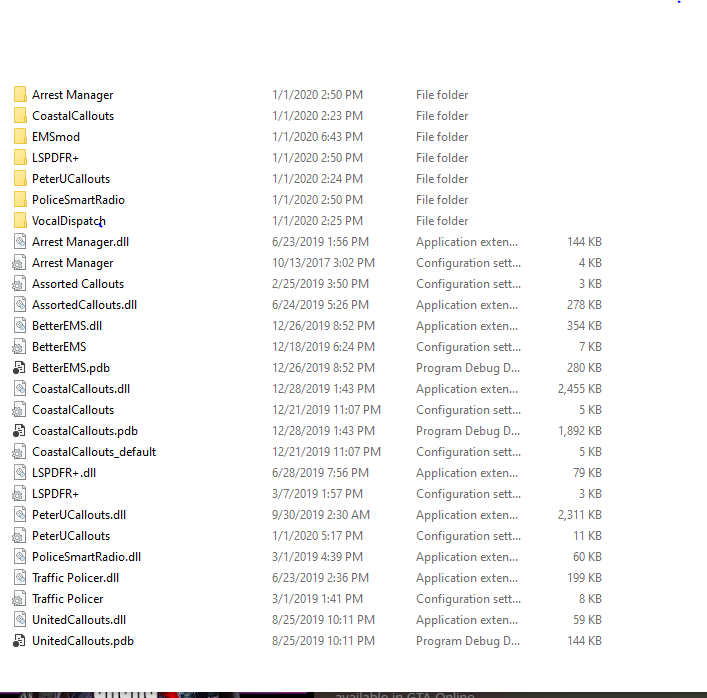Click the UnitedCallouts.dll file icon
Image resolution: width=707 pixels, height=698 pixels.
pos(19,620)
